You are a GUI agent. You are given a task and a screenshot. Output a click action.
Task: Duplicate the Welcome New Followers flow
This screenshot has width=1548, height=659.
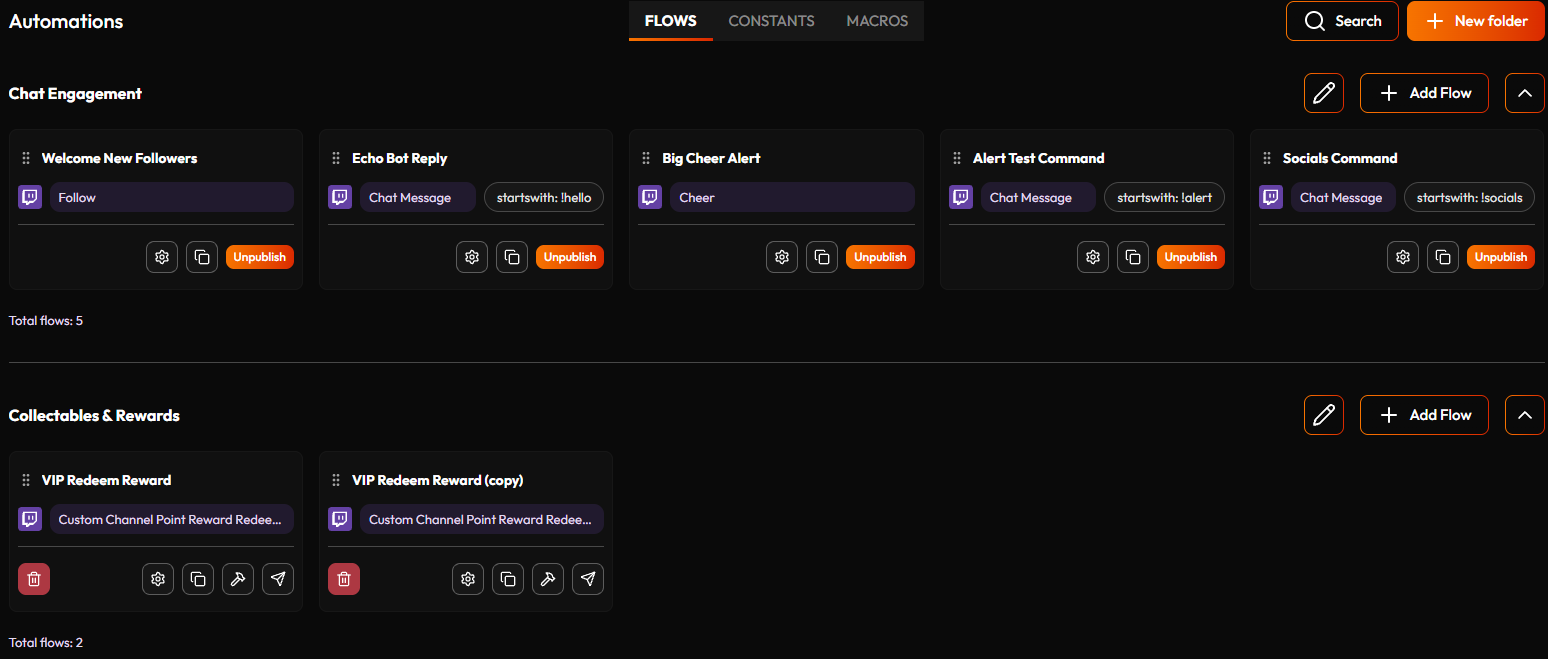(202, 257)
